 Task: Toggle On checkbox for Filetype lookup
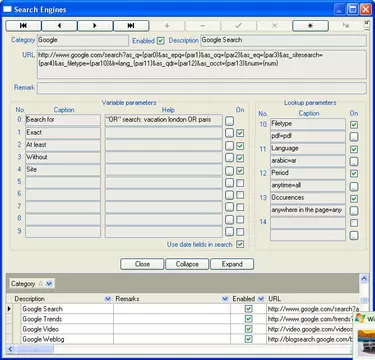(x=354, y=124)
